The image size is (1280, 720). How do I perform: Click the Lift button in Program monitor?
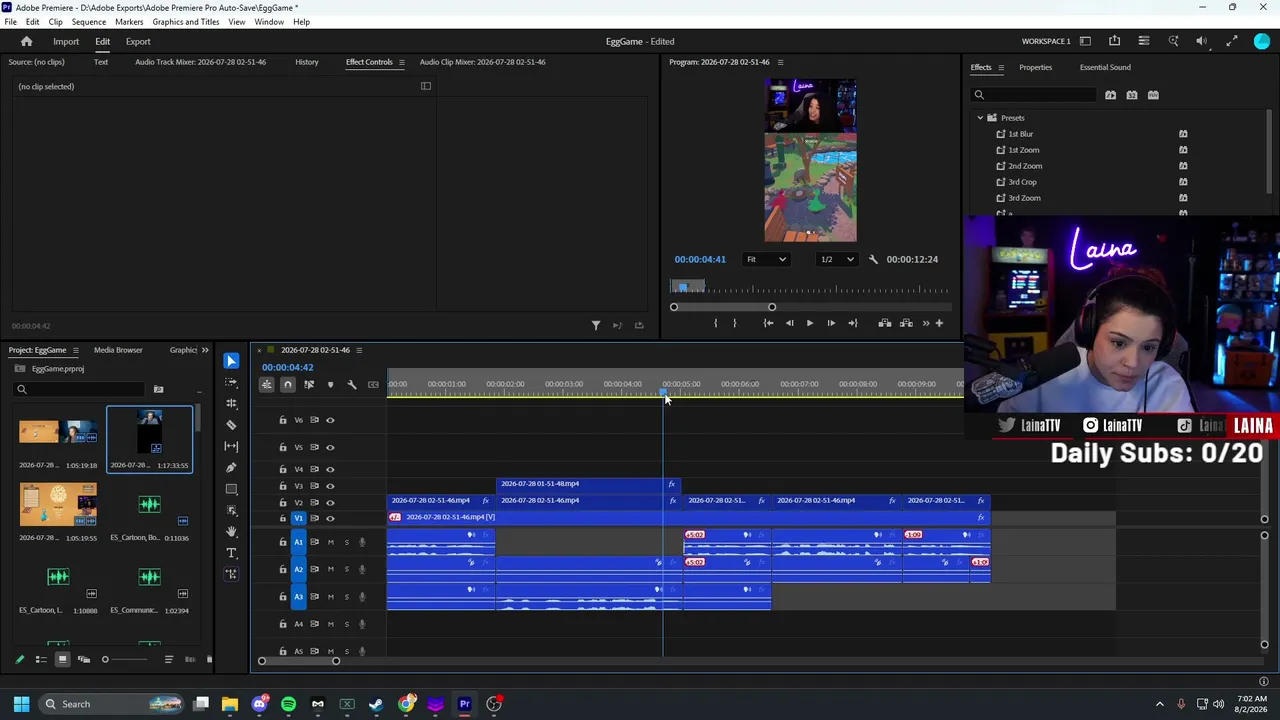(885, 323)
